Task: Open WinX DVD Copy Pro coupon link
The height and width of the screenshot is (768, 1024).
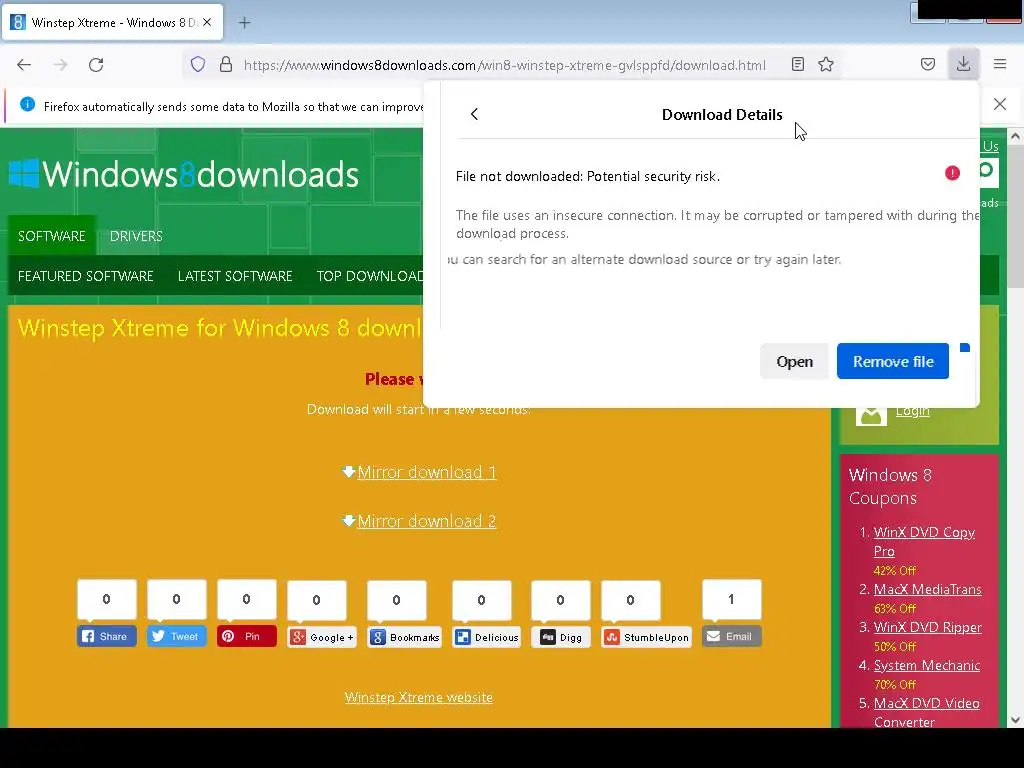Action: pos(924,541)
